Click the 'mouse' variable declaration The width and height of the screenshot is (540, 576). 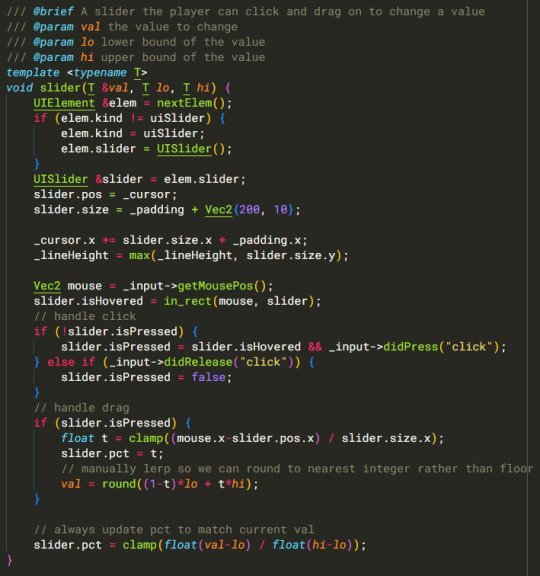(x=84, y=286)
